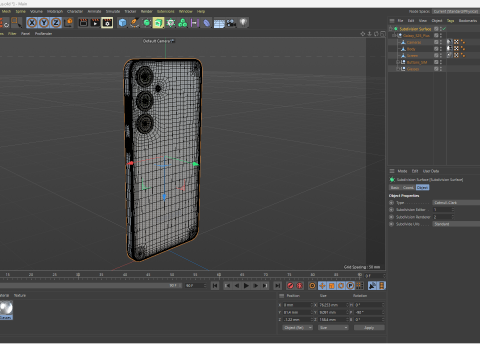Click the red Record Active Objects button

[290, 286]
